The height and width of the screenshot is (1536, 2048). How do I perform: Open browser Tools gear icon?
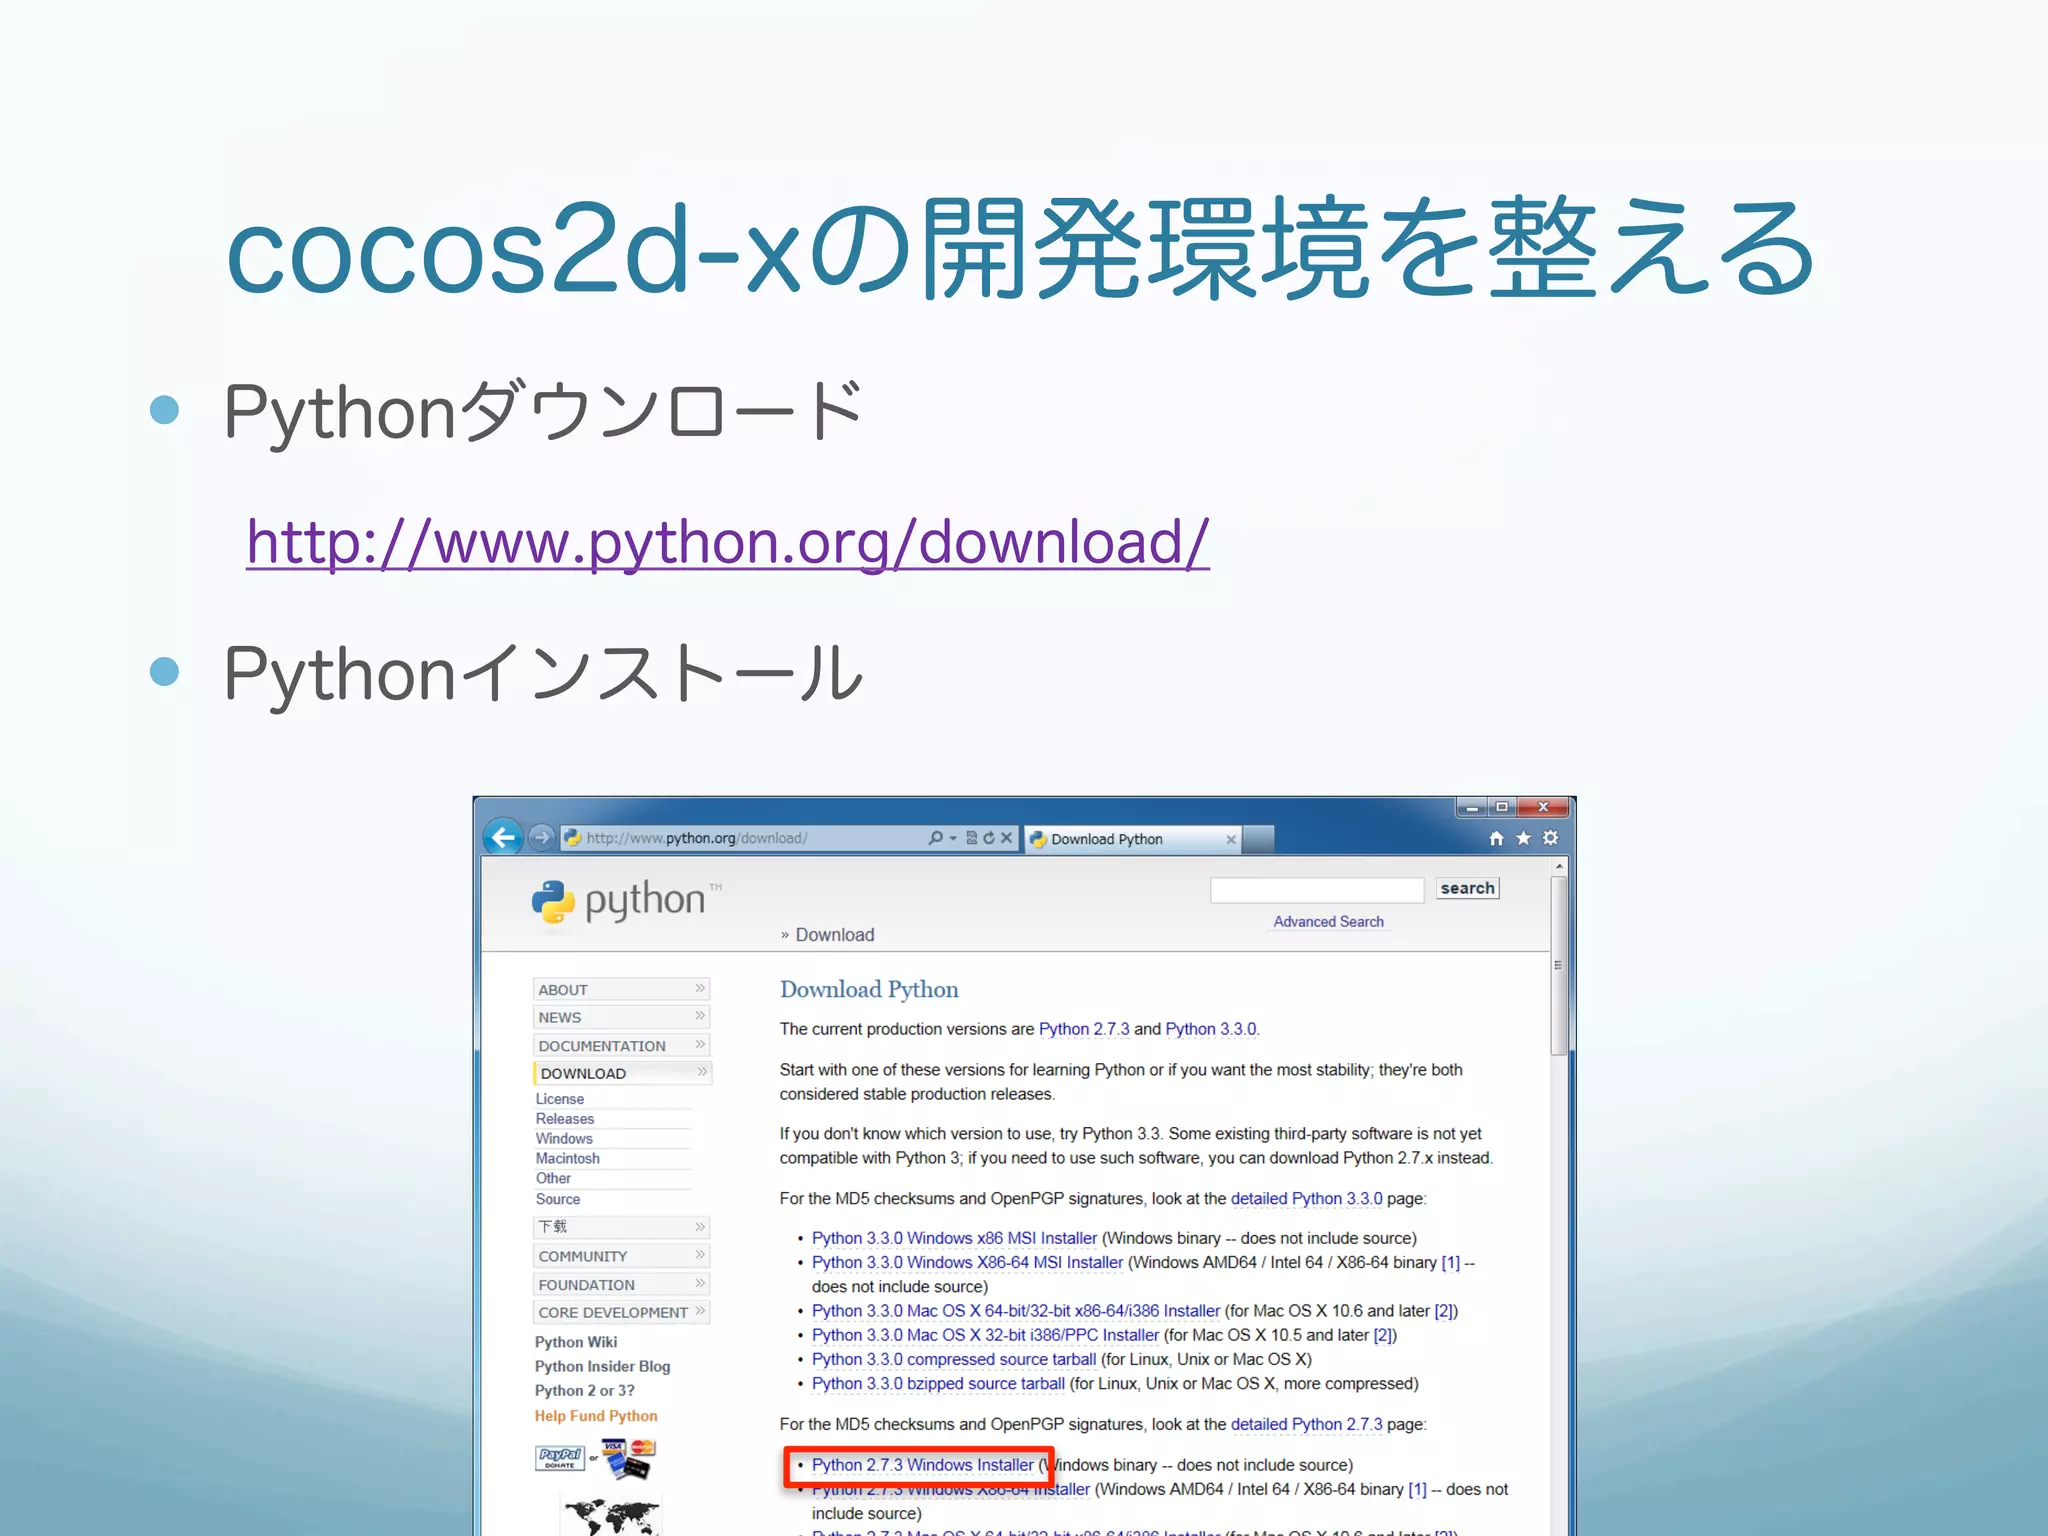1550,838
